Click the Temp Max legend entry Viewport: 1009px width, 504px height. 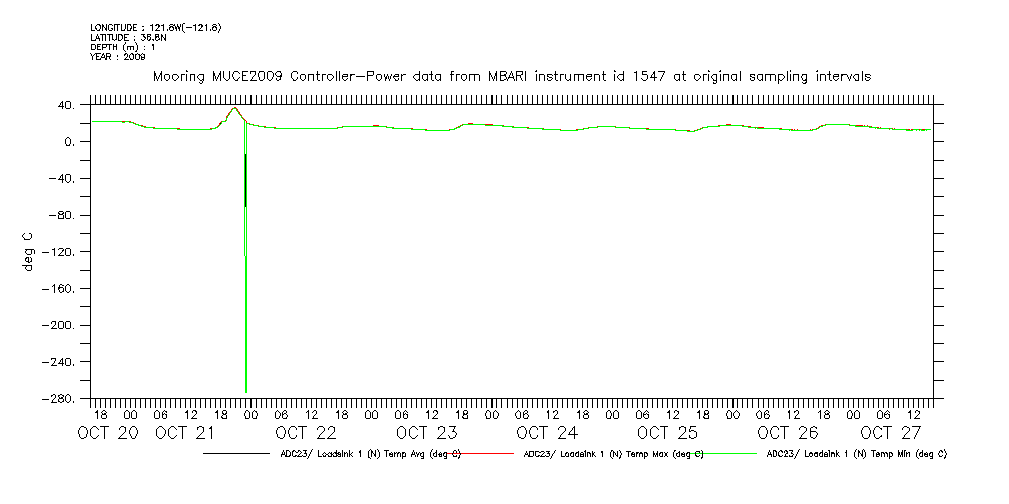tap(613, 454)
